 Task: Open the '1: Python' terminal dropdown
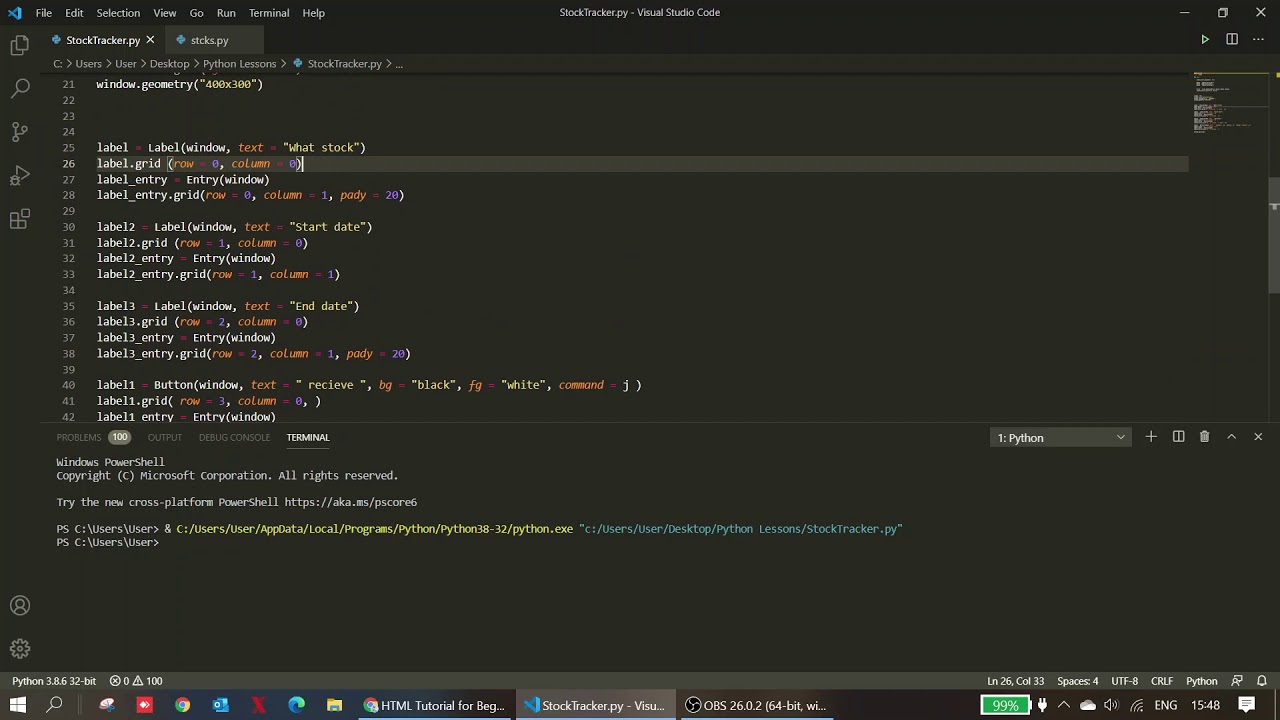(x=1061, y=437)
